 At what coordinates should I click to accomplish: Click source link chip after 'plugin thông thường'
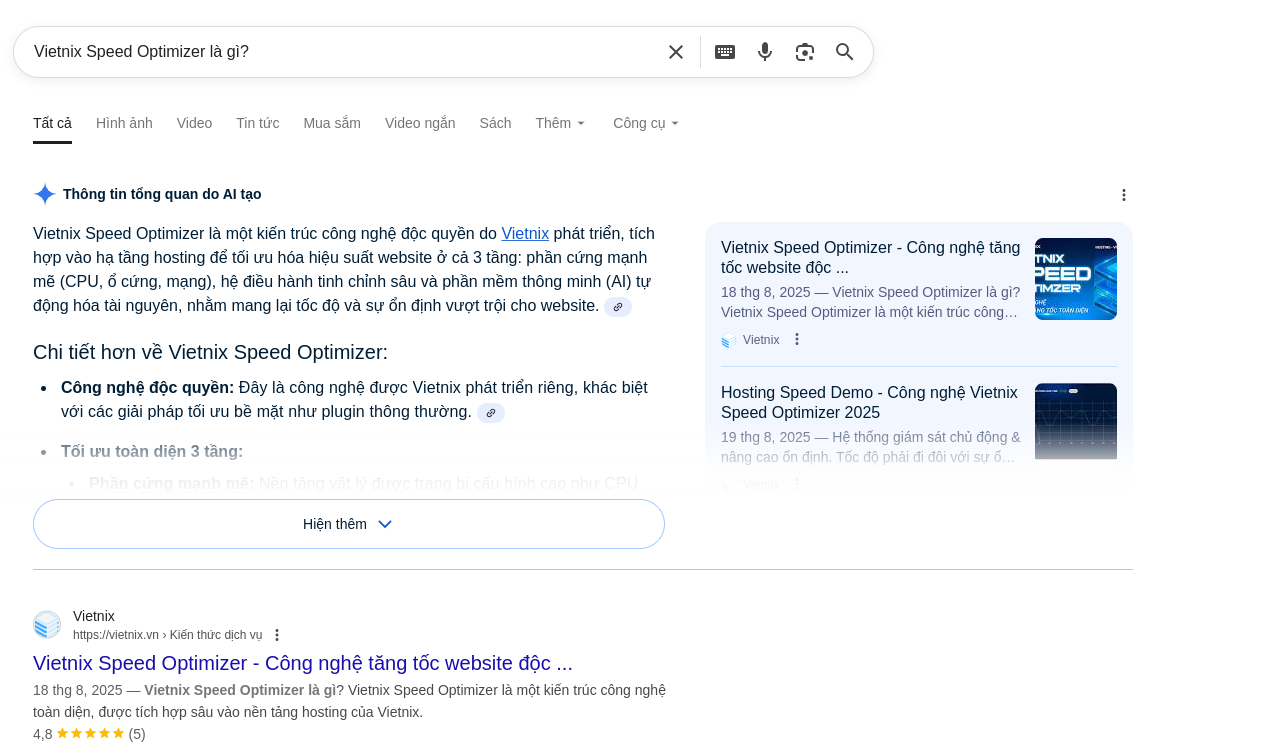[491, 413]
